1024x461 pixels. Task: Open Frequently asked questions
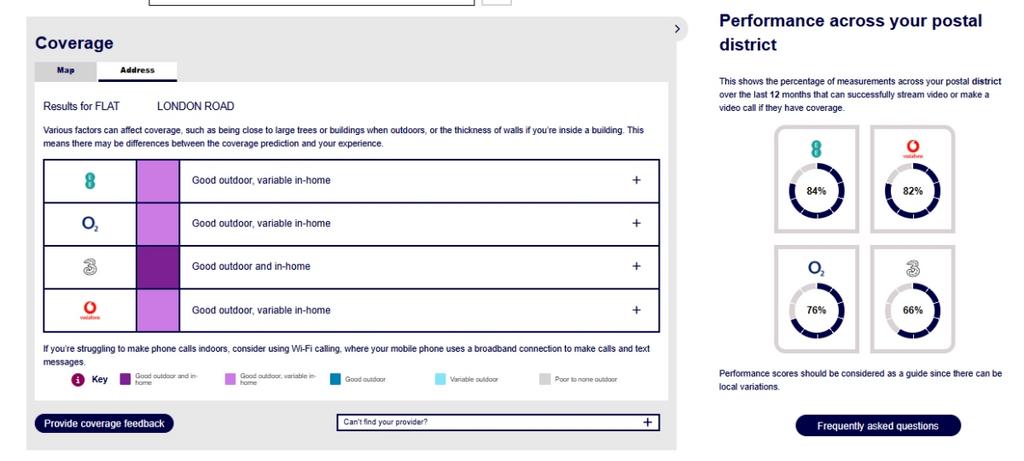tap(877, 426)
